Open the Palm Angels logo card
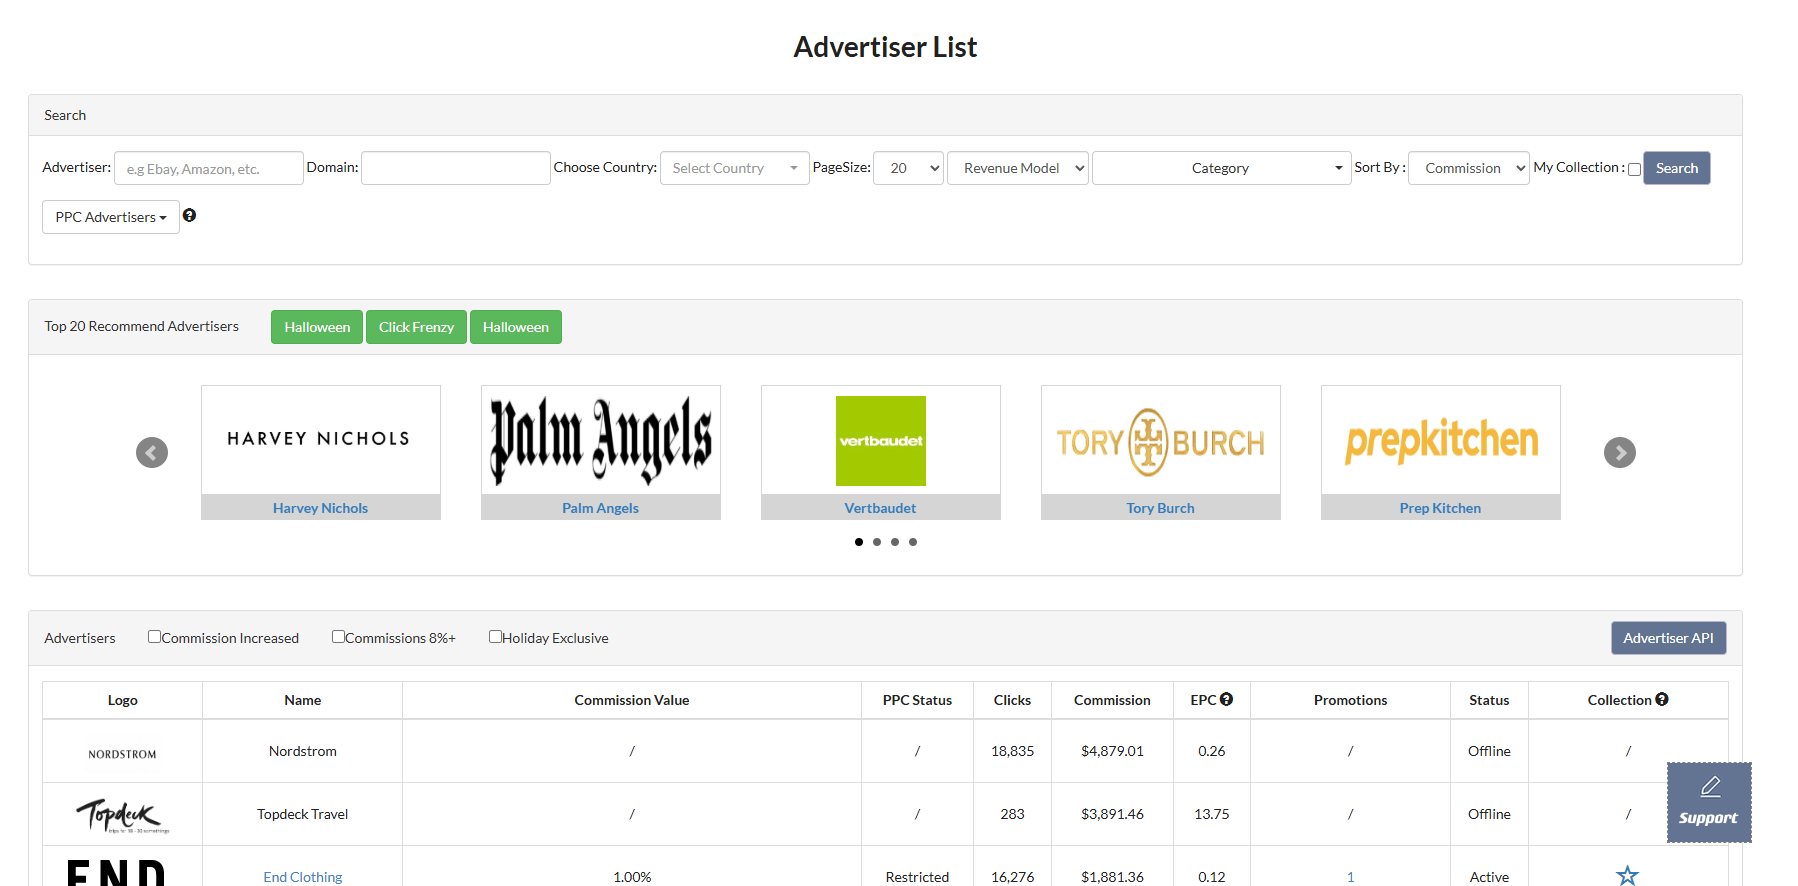Viewport: 1798px width, 886px height. pyautogui.click(x=601, y=440)
